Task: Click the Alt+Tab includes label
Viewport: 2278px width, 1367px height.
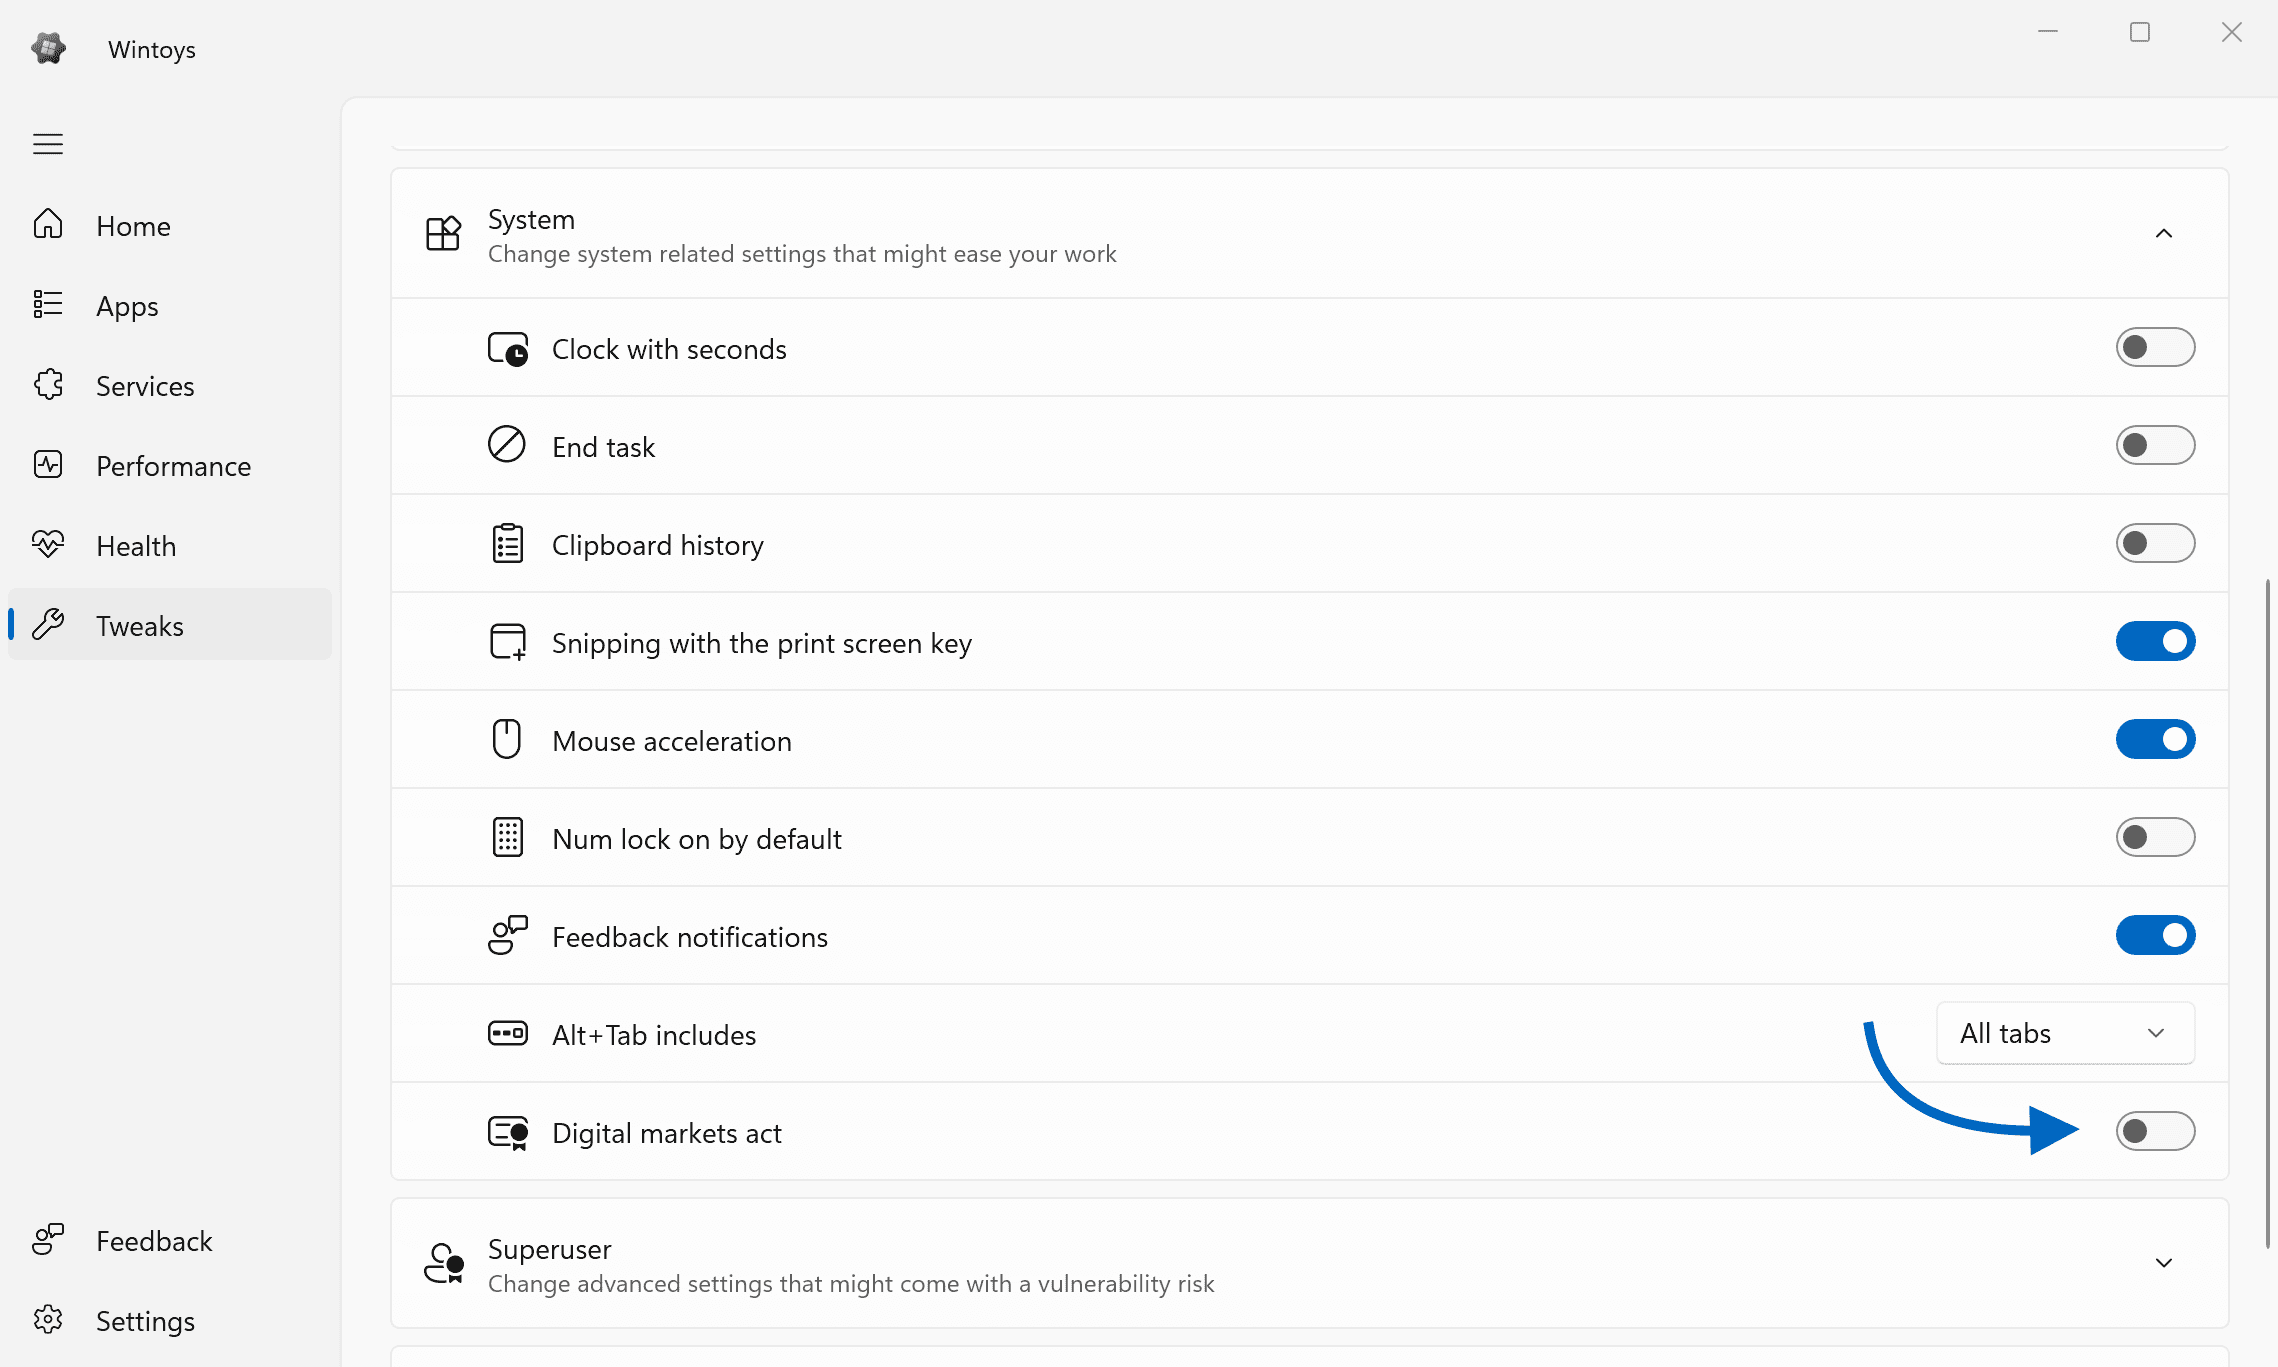Action: (654, 1035)
